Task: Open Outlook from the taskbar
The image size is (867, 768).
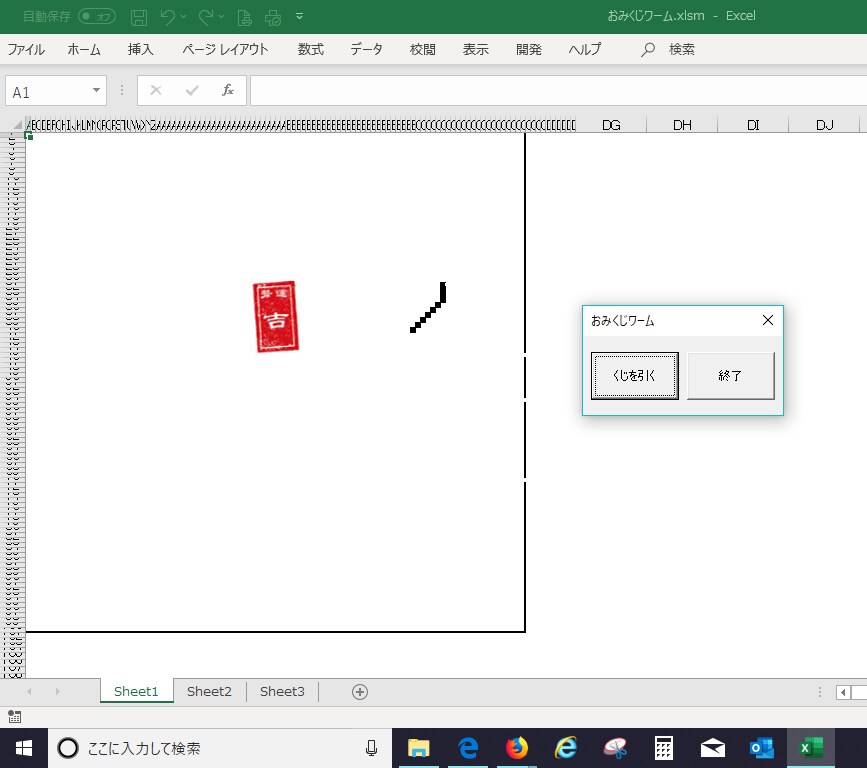Action: tap(761, 748)
